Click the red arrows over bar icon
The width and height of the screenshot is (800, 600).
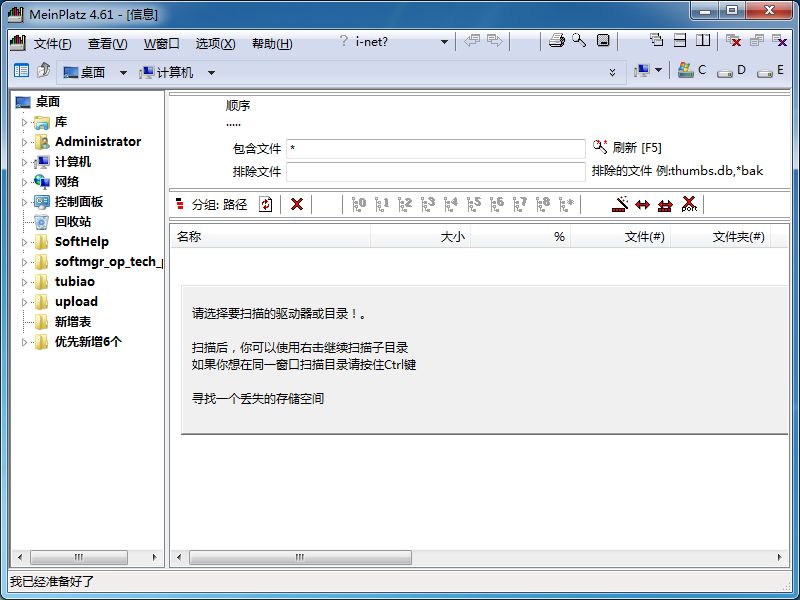coord(665,205)
